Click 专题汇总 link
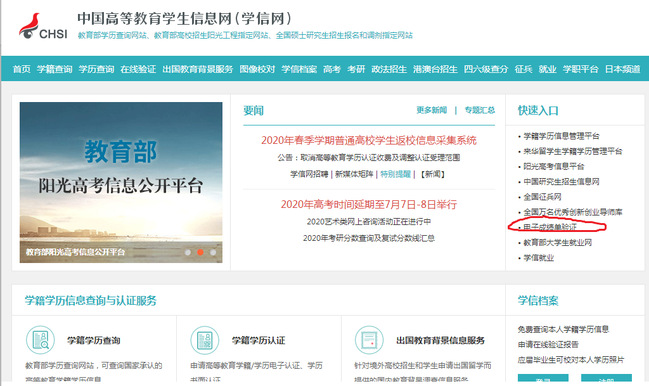Viewport: 649px width, 386px height. pos(480,110)
